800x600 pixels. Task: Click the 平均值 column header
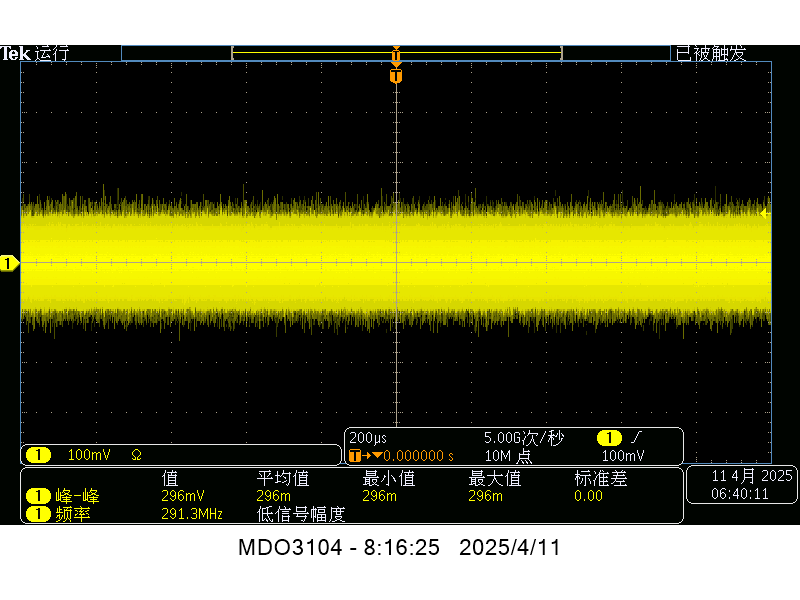283,479
